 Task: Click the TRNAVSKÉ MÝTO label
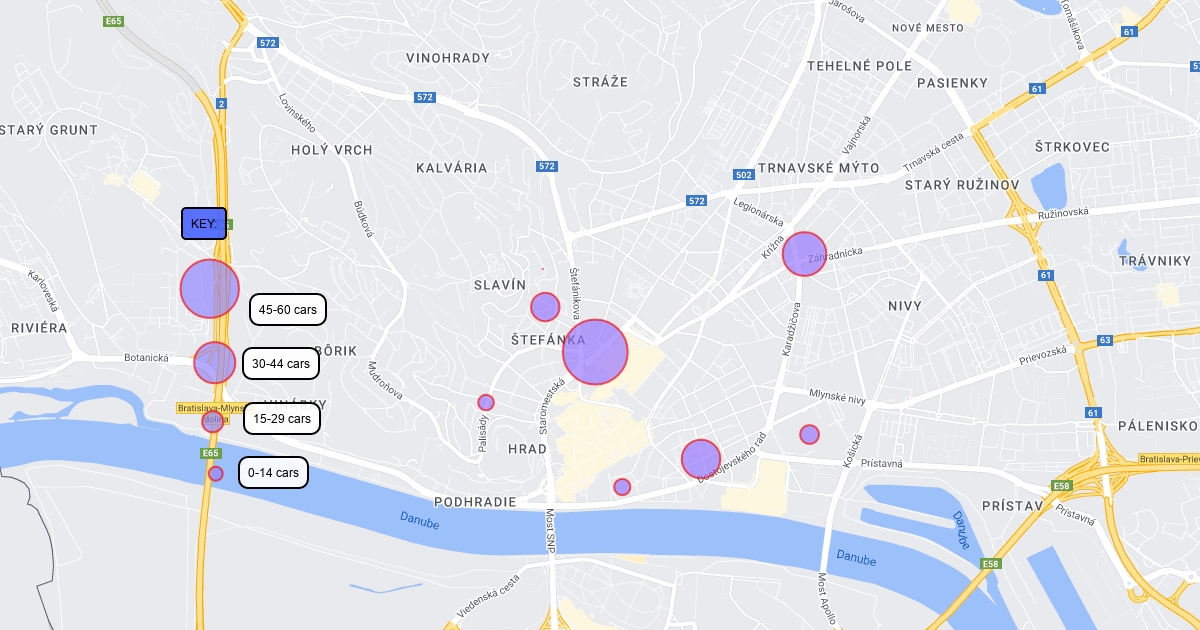(x=819, y=168)
